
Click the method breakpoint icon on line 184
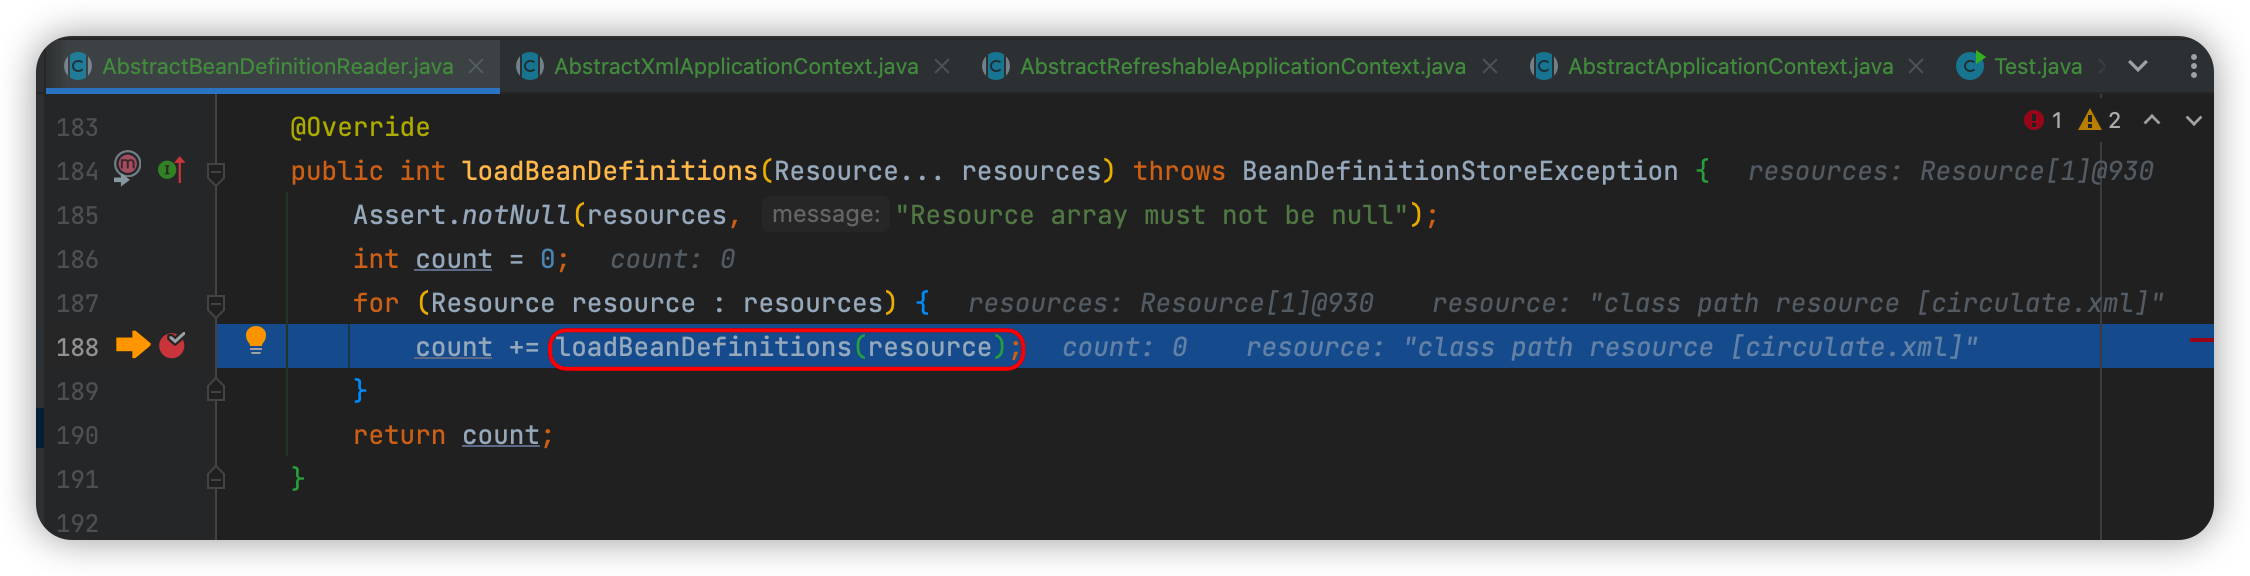coord(128,166)
